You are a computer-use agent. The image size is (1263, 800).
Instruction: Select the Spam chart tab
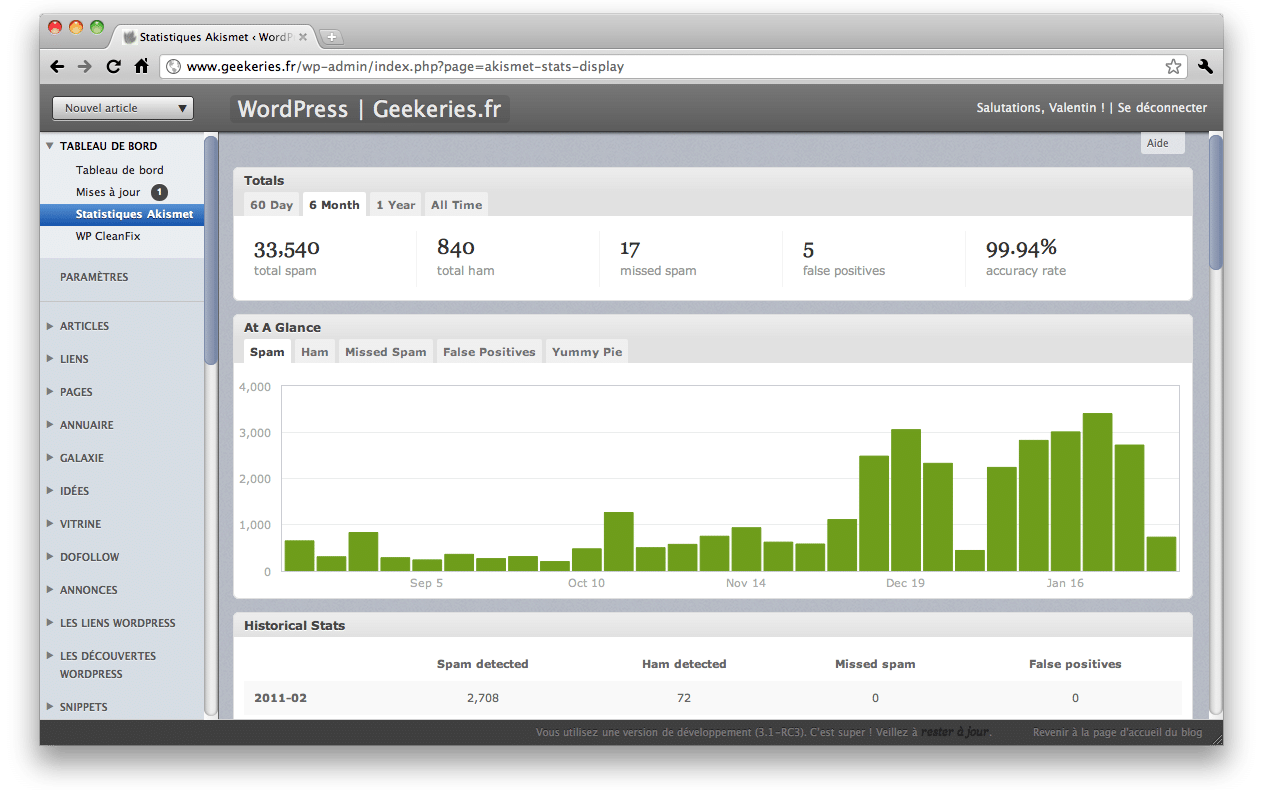(x=267, y=352)
